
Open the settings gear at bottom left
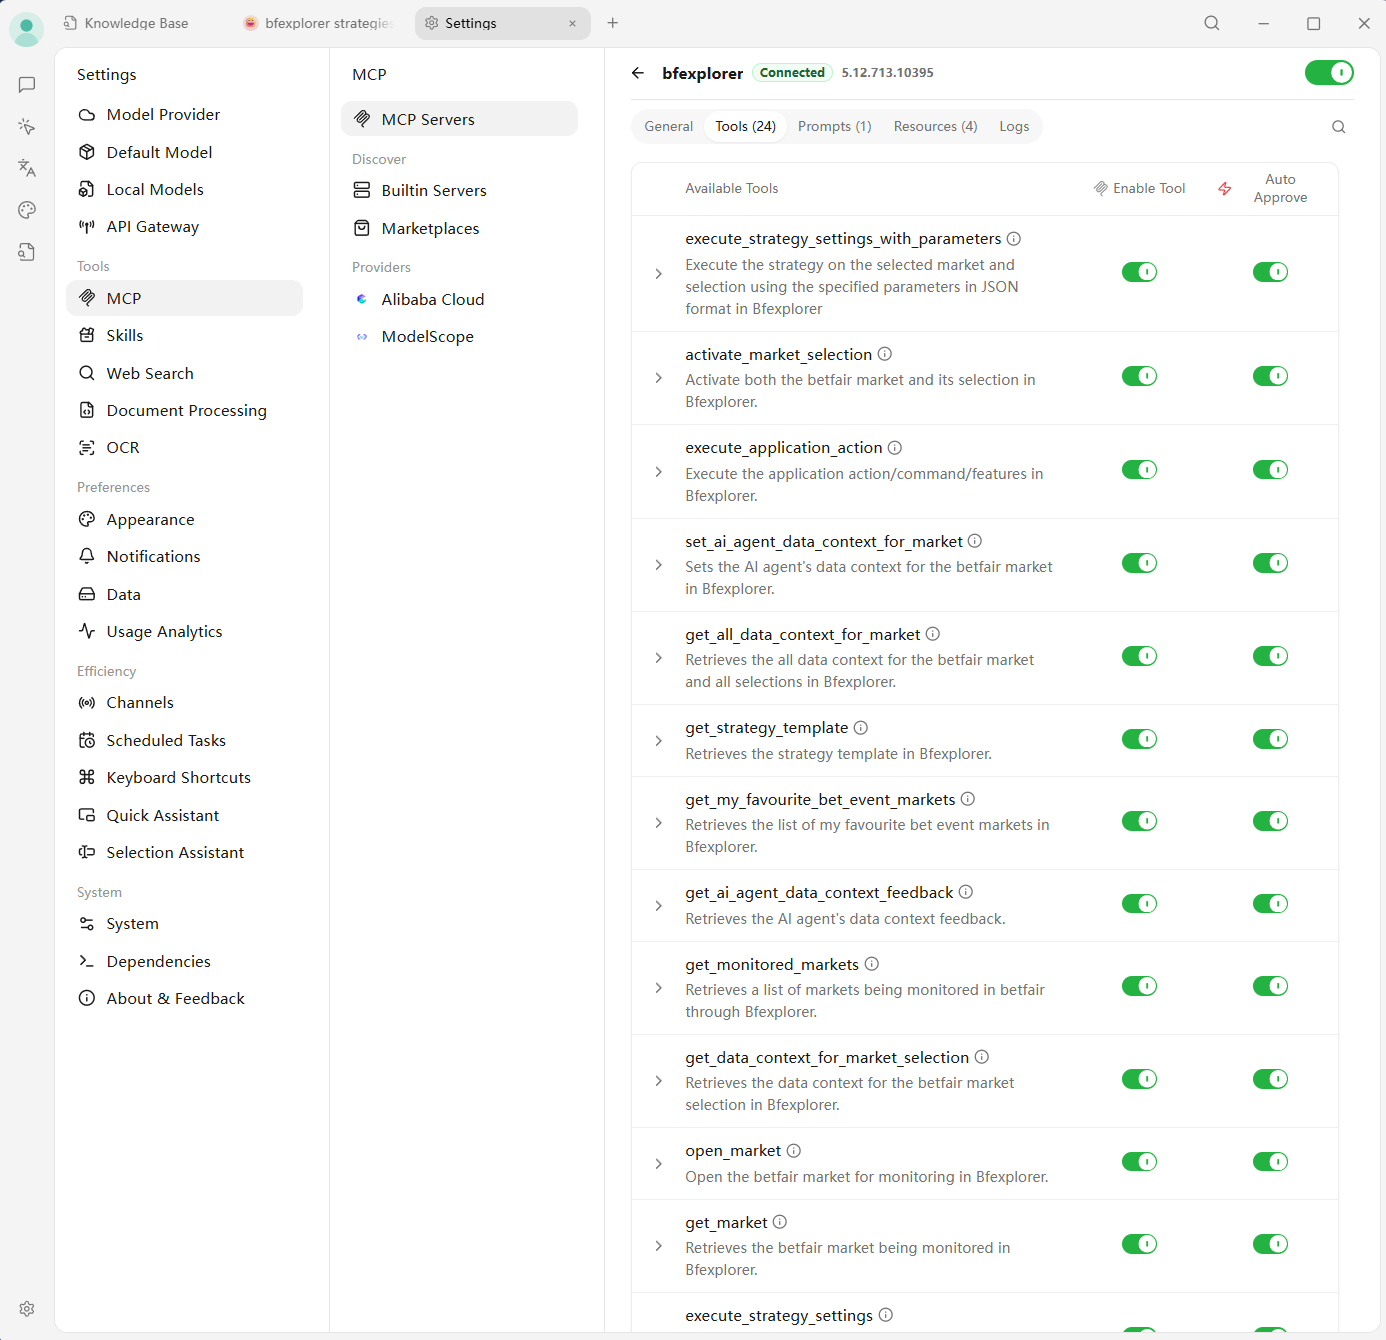click(x=27, y=1309)
